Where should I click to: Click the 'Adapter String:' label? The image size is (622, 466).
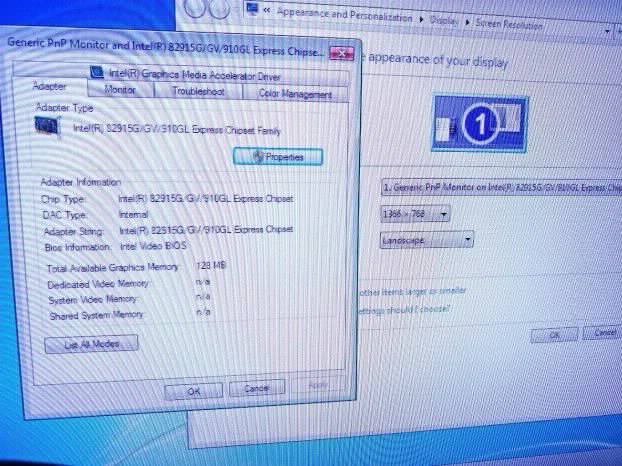tap(73, 232)
